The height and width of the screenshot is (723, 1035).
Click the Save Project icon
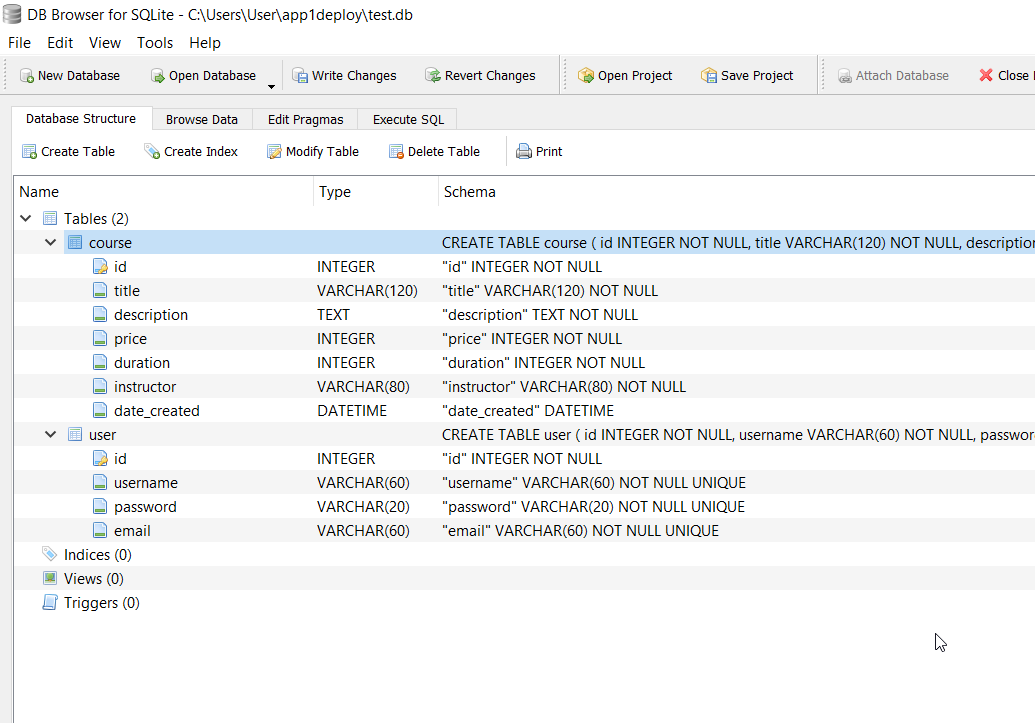coord(709,76)
